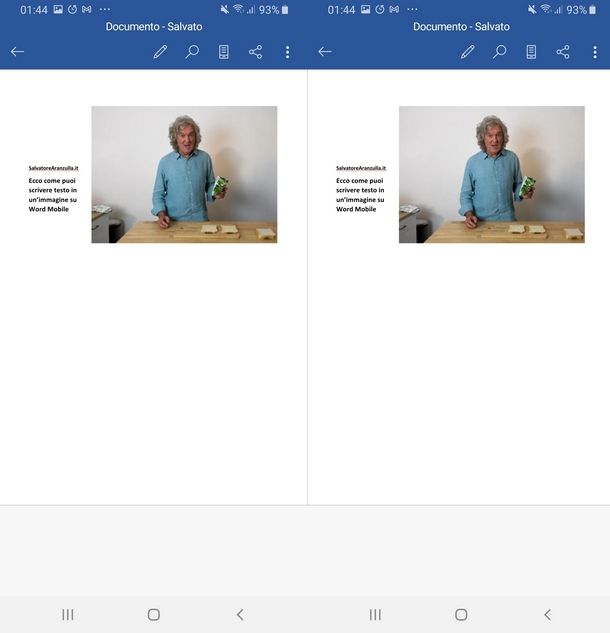The image size is (610, 633).
Task: Tap the back arrow in the right screenshot
Action: (325, 52)
